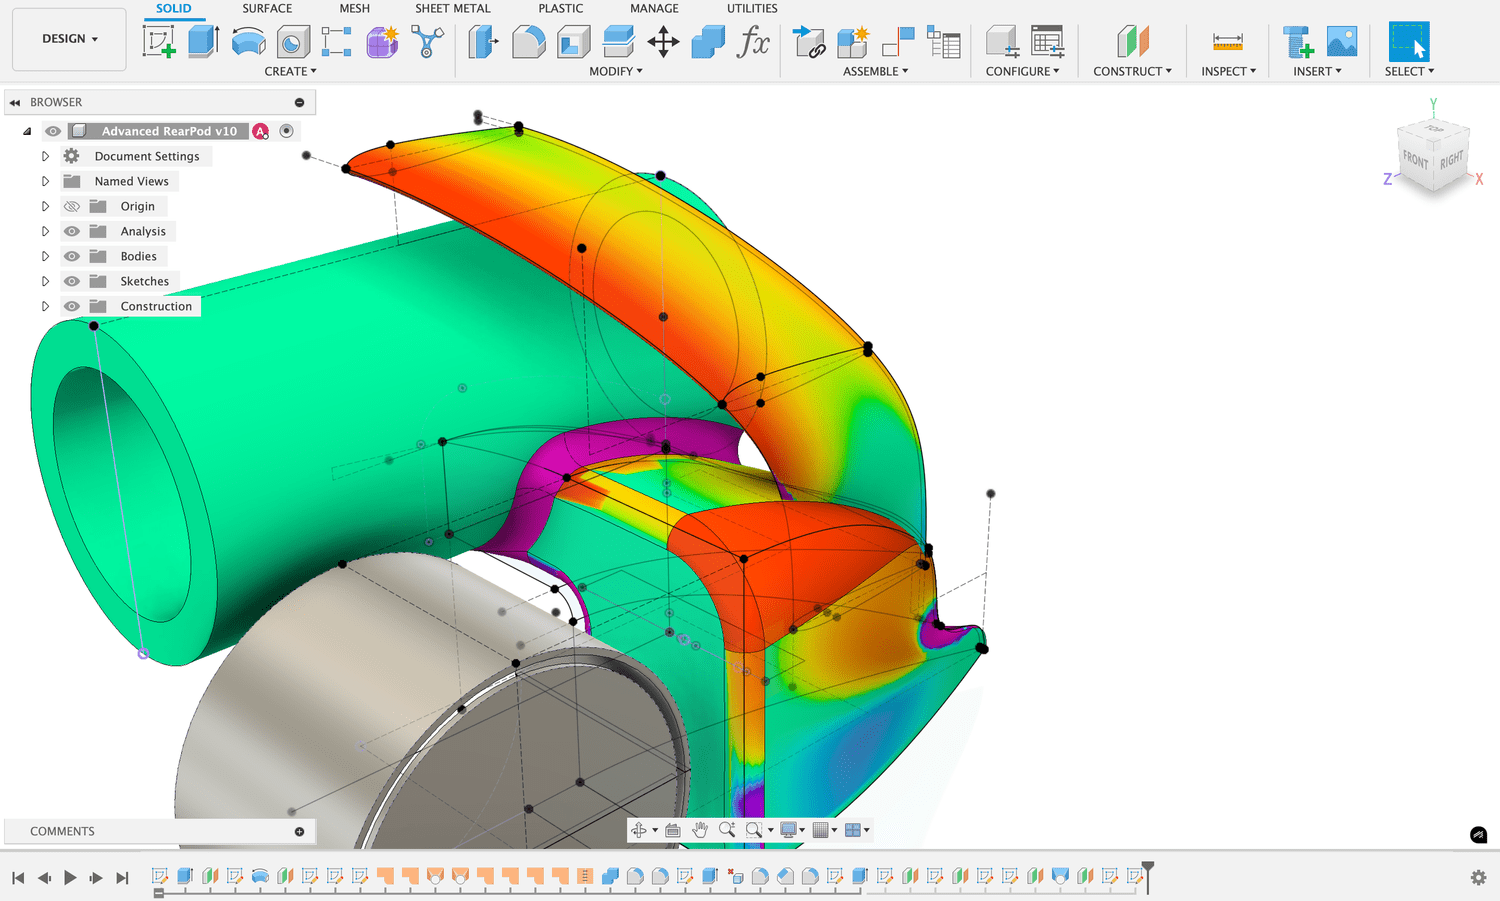Select the Pan hand tool
1500x901 pixels.
[700, 830]
